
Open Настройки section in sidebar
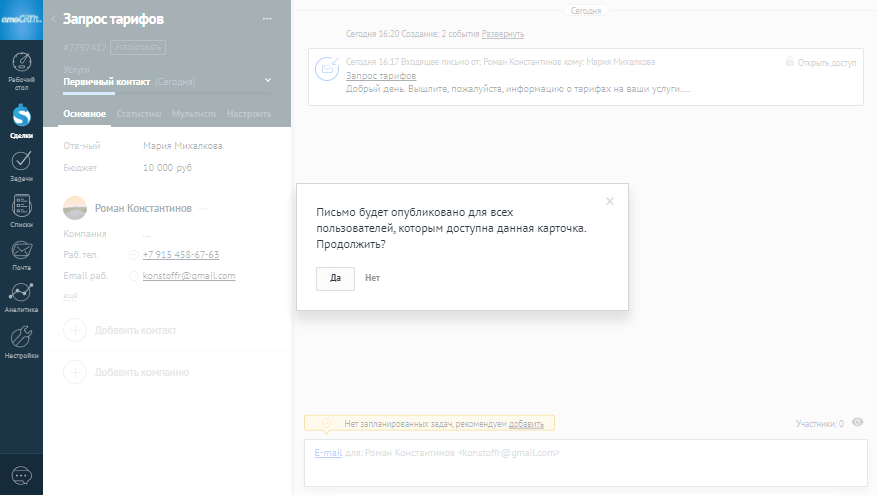point(21,341)
